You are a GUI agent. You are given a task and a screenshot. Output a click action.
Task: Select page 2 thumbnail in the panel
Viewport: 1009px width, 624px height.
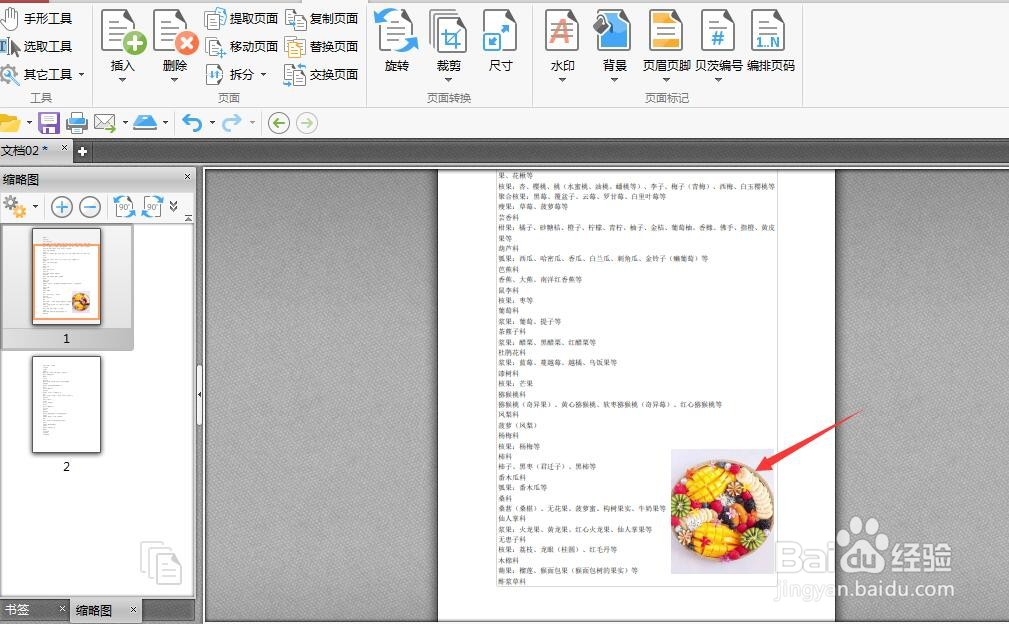(65, 404)
